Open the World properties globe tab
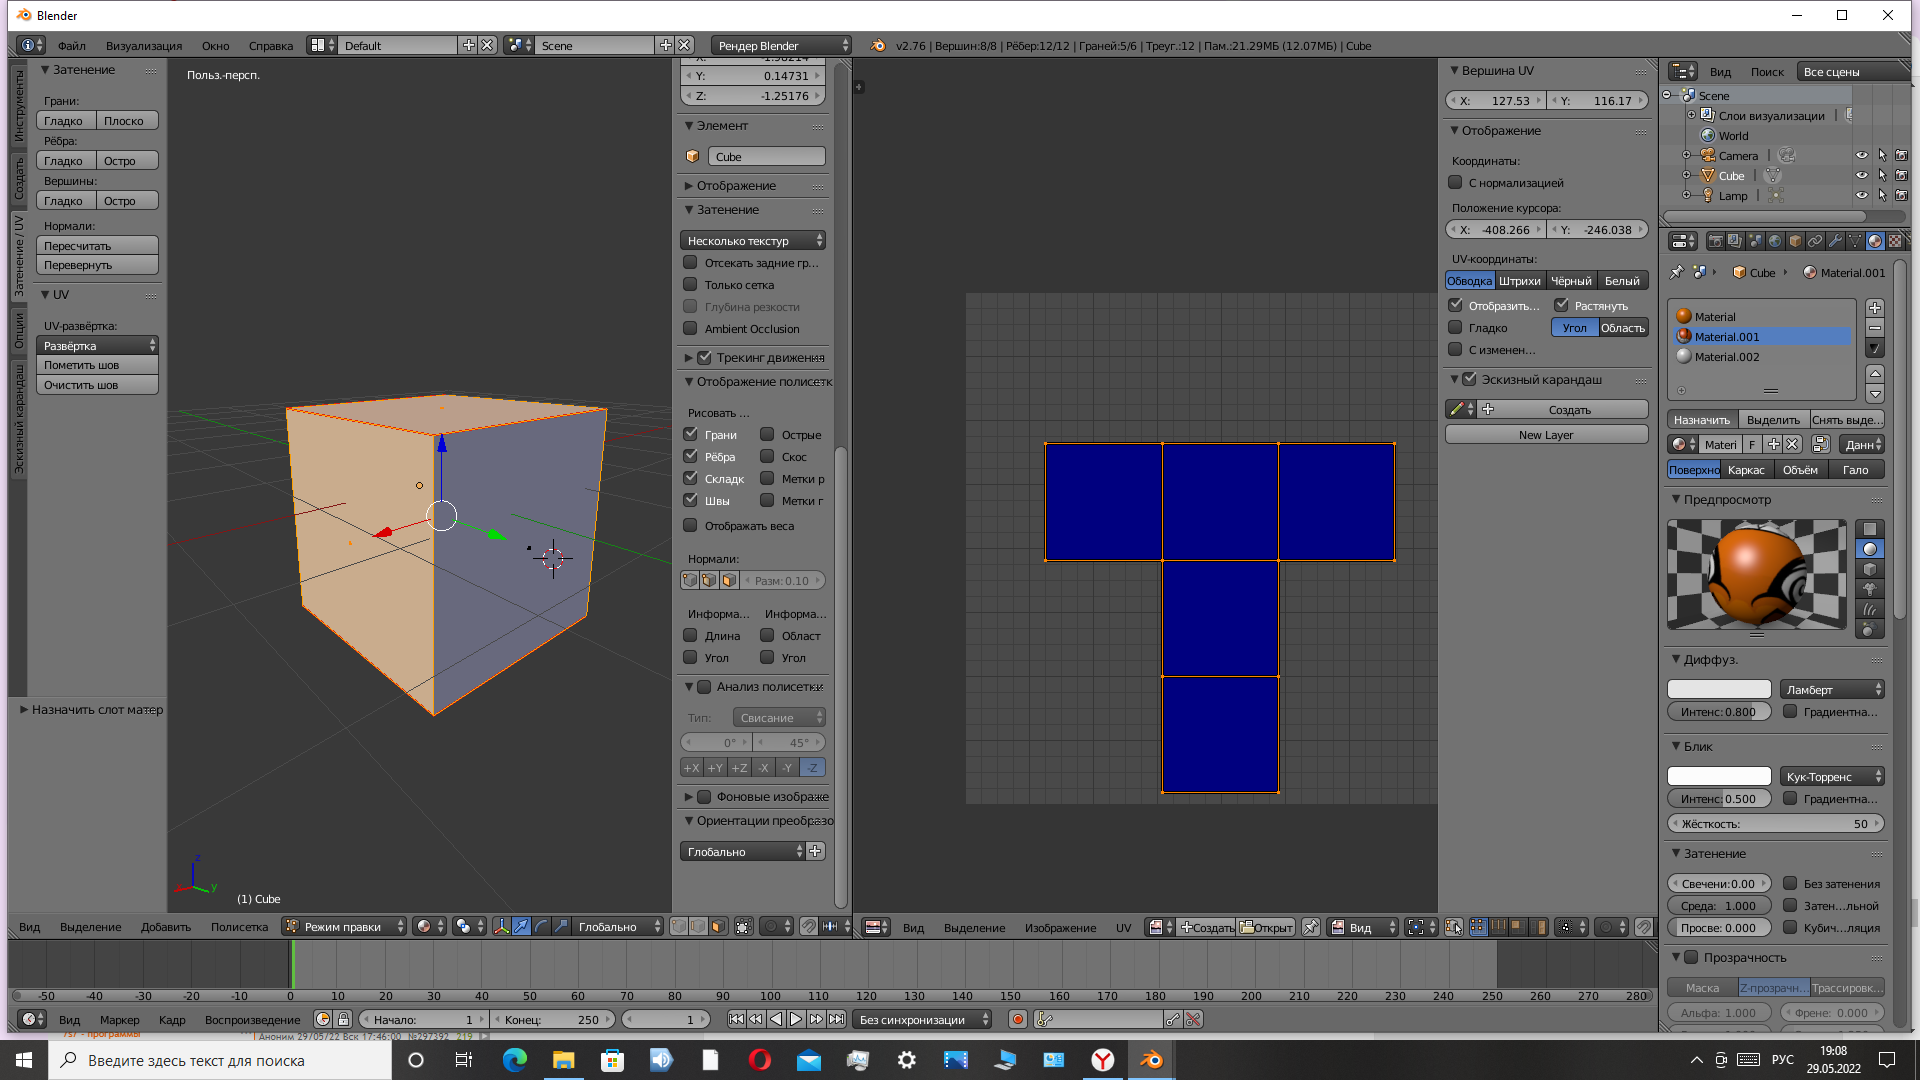The image size is (1920, 1080). click(1775, 241)
